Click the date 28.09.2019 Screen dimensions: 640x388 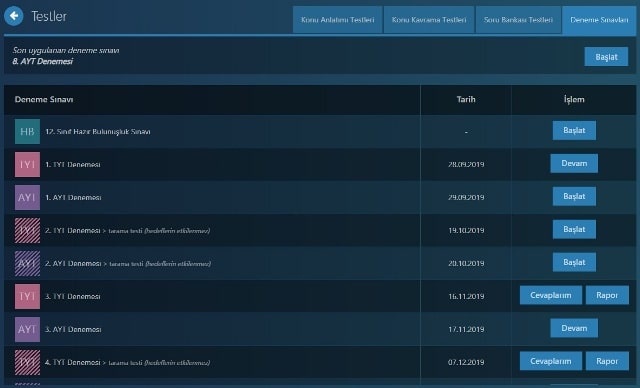466,164
